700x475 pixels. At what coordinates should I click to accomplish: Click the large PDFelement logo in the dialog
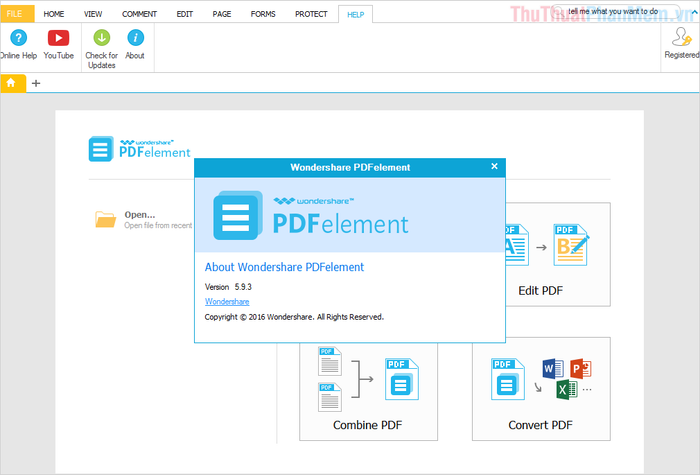311,215
